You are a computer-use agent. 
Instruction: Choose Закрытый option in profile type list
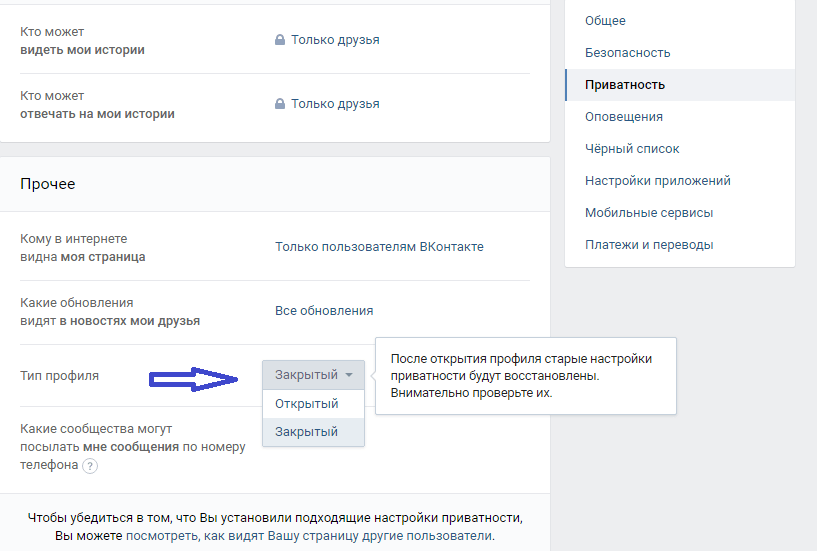coord(313,432)
